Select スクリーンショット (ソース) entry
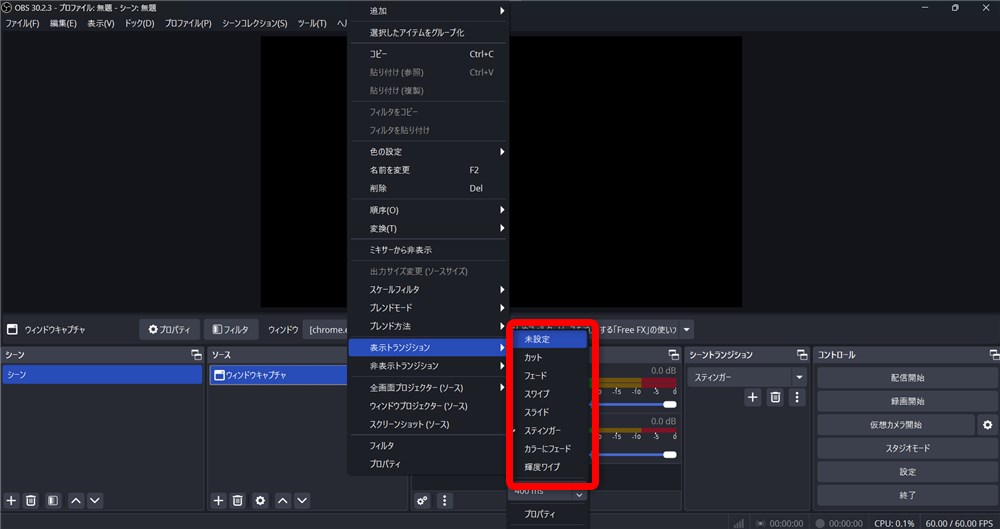The width and height of the screenshot is (1000, 529). (x=429, y=424)
